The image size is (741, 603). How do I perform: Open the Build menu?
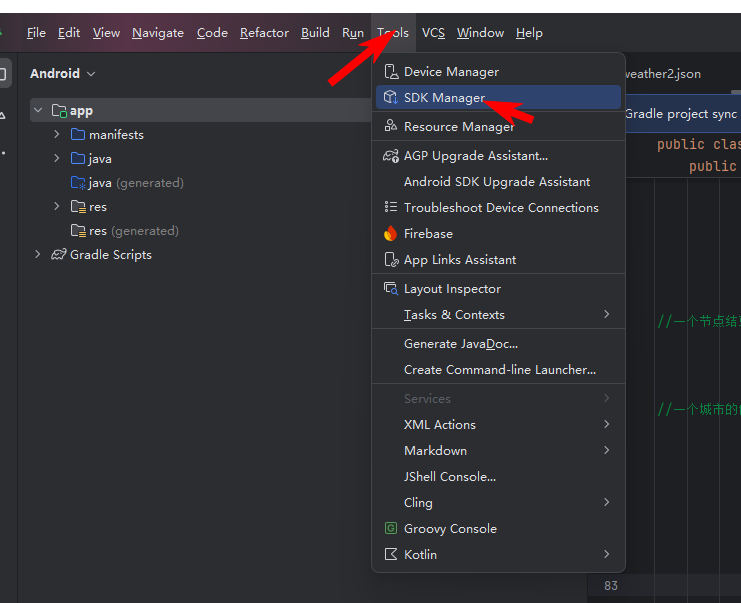click(315, 33)
